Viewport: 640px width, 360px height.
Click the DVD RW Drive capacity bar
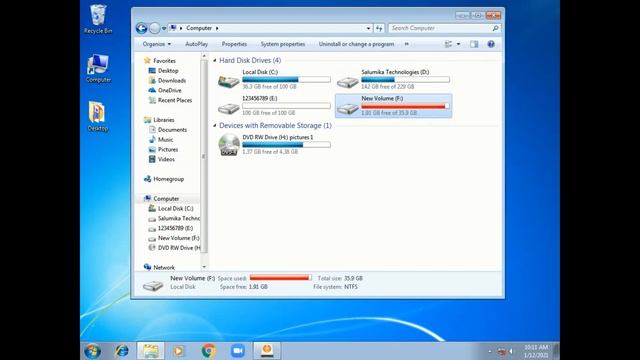tap(286, 144)
